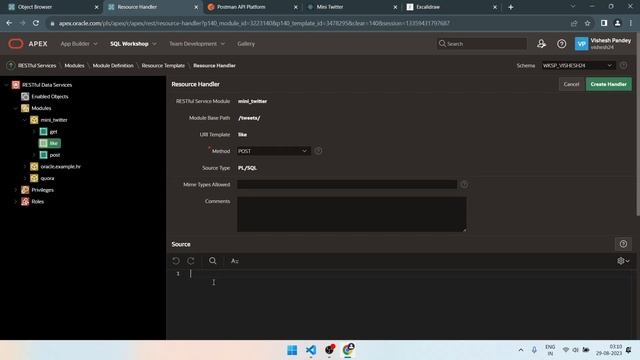Go to Modules breadcrumb link
Viewport: 640px width, 360px height.
pos(74,65)
